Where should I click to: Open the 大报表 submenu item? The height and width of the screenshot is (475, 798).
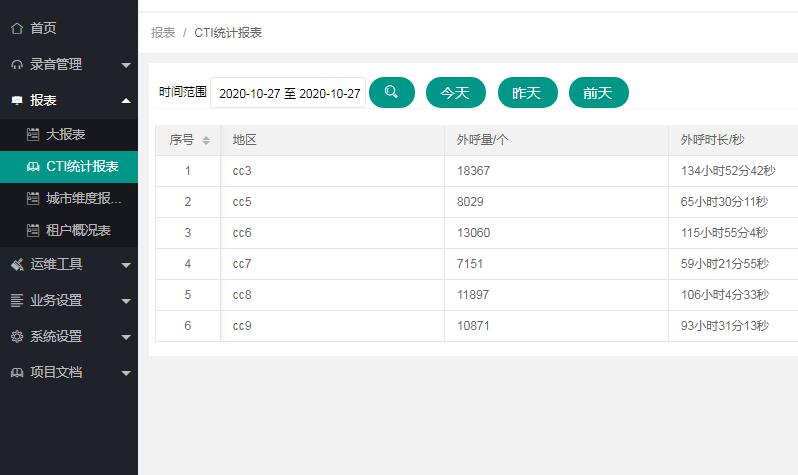pos(69,134)
